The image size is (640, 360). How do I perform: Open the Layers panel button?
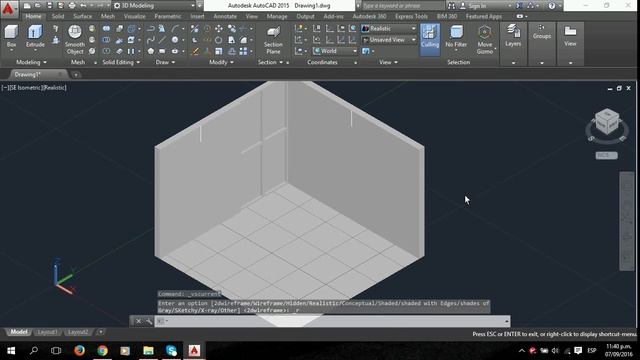pyautogui.click(x=513, y=36)
